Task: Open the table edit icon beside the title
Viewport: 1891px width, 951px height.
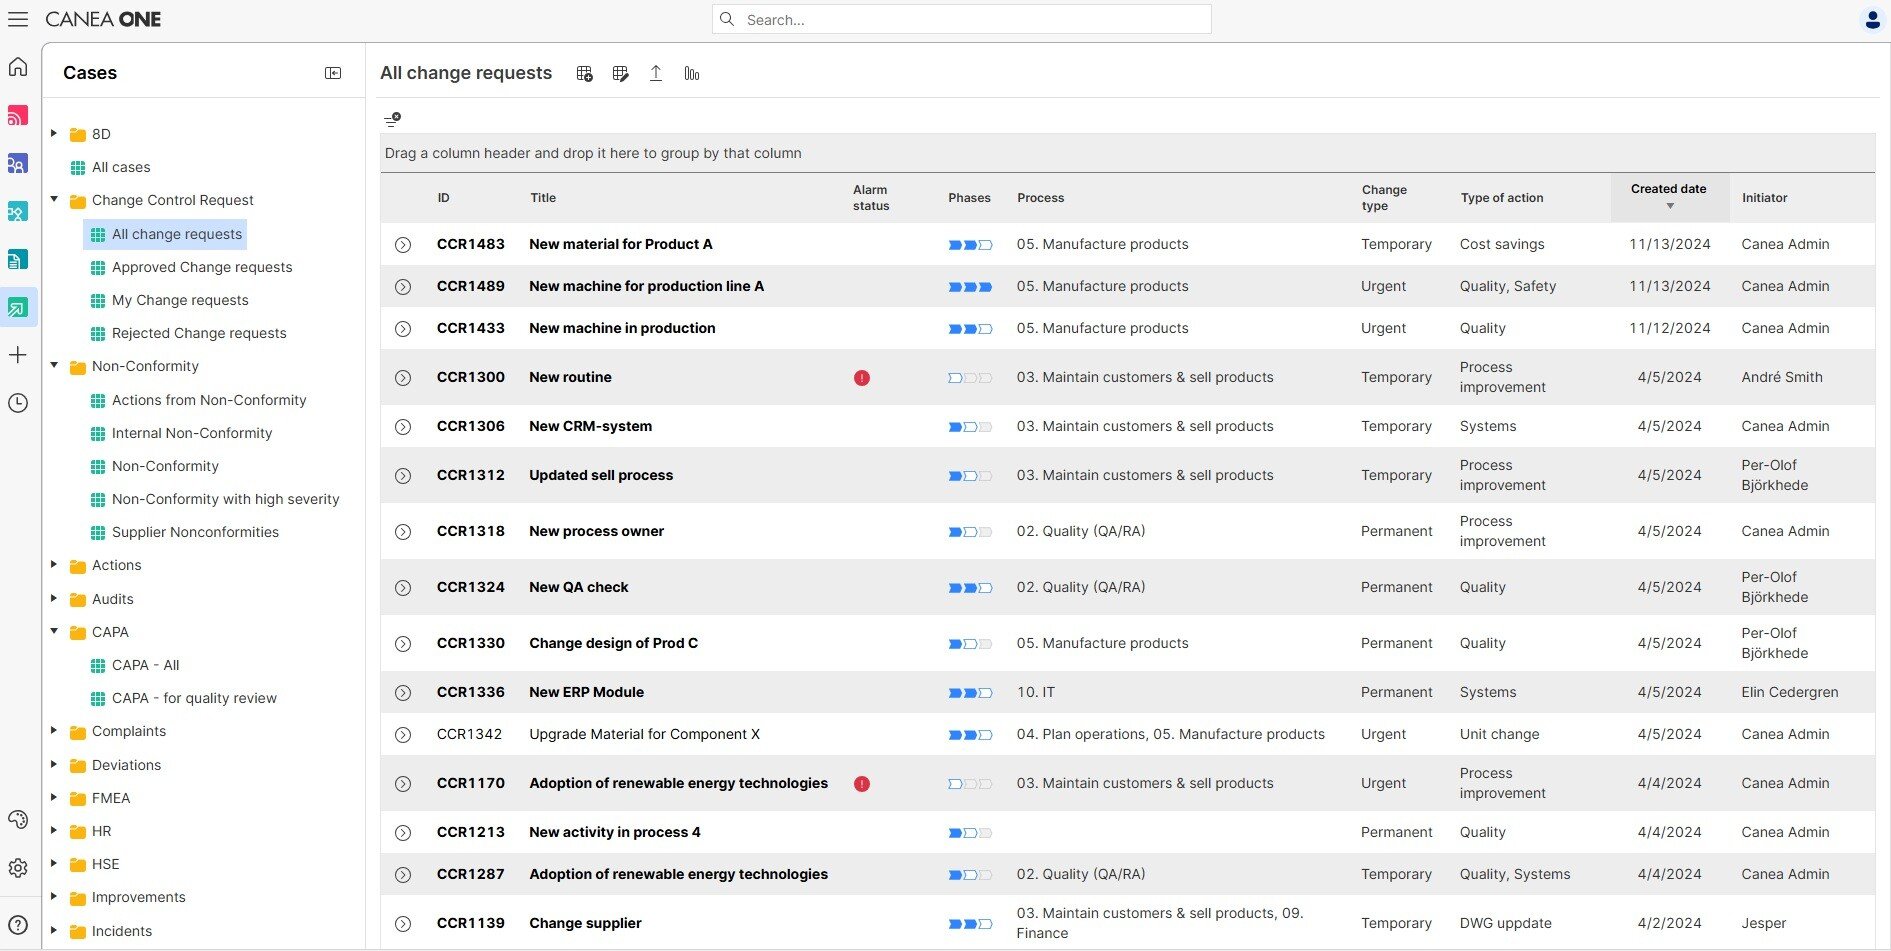Action: (620, 73)
